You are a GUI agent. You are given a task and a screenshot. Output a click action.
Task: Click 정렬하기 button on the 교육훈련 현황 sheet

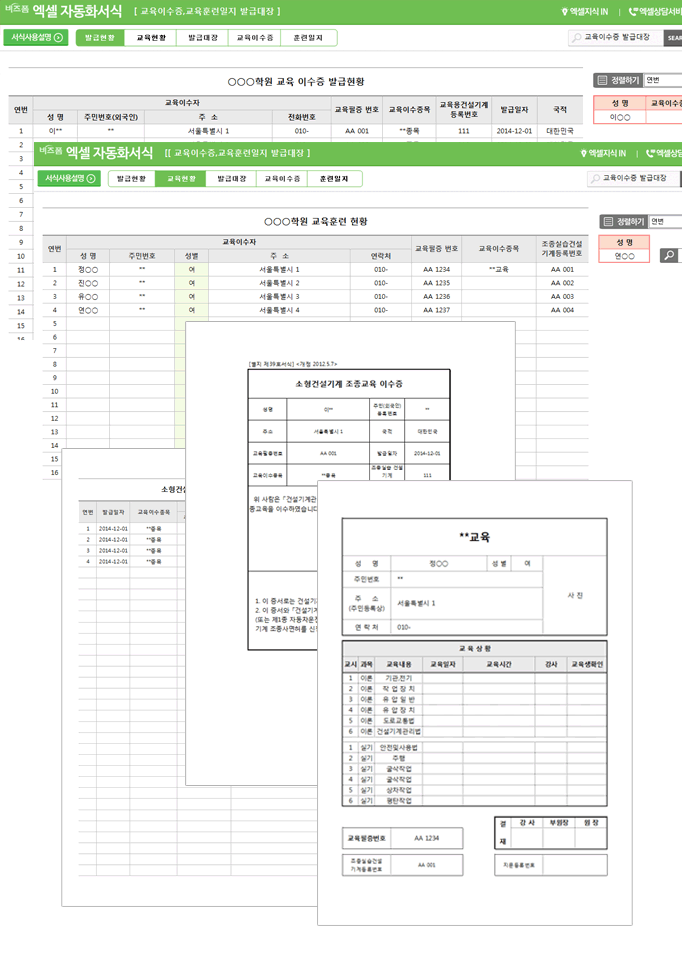pos(623,221)
